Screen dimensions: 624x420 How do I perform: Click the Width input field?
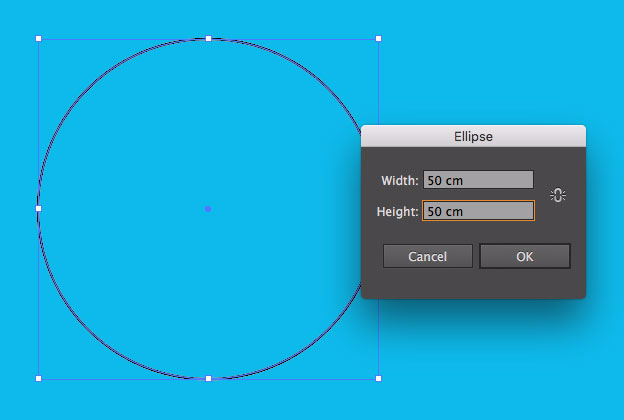[477, 181]
